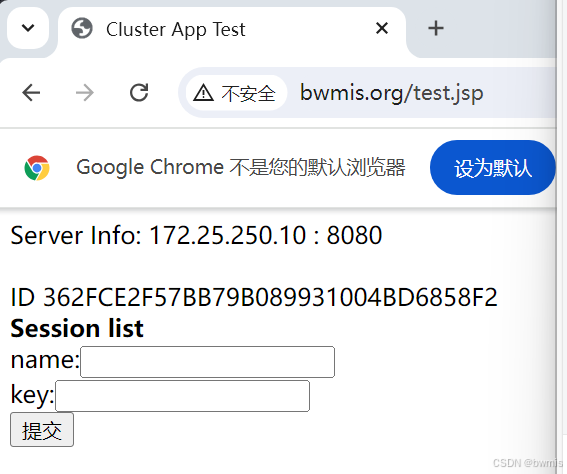The image size is (567, 474).
Task: Click the 提交 submit button
Action: click(42, 430)
